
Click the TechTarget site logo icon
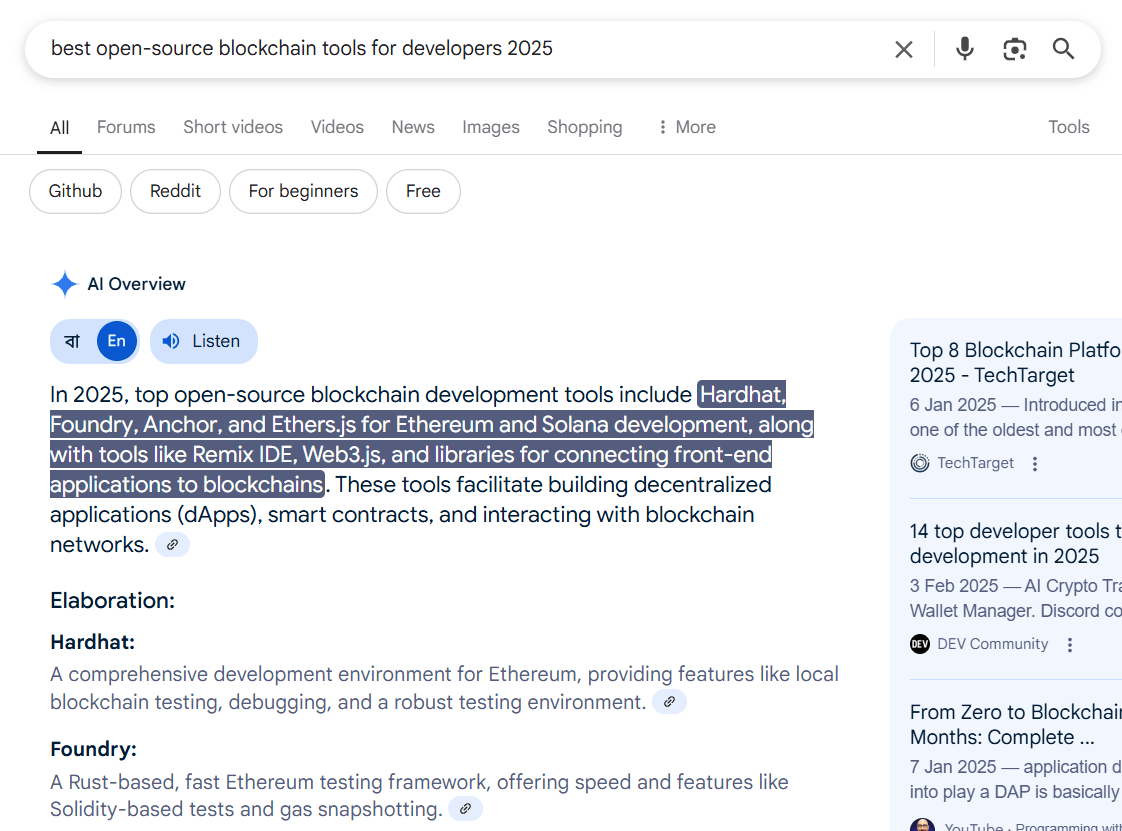(919, 463)
